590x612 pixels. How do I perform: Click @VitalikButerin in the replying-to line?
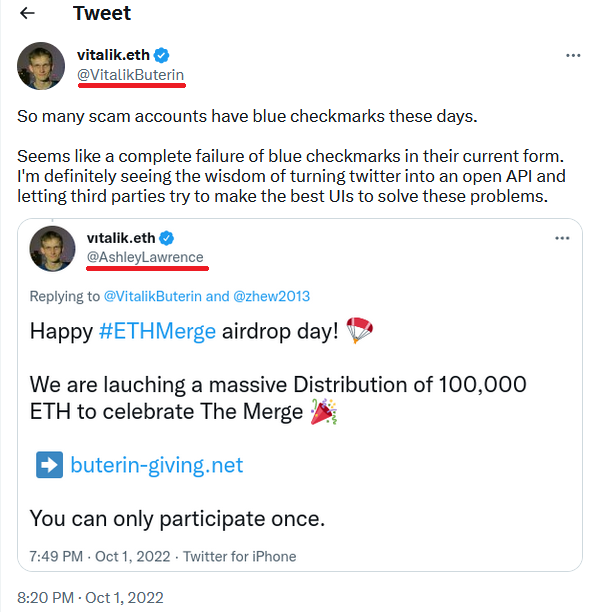(x=153, y=296)
